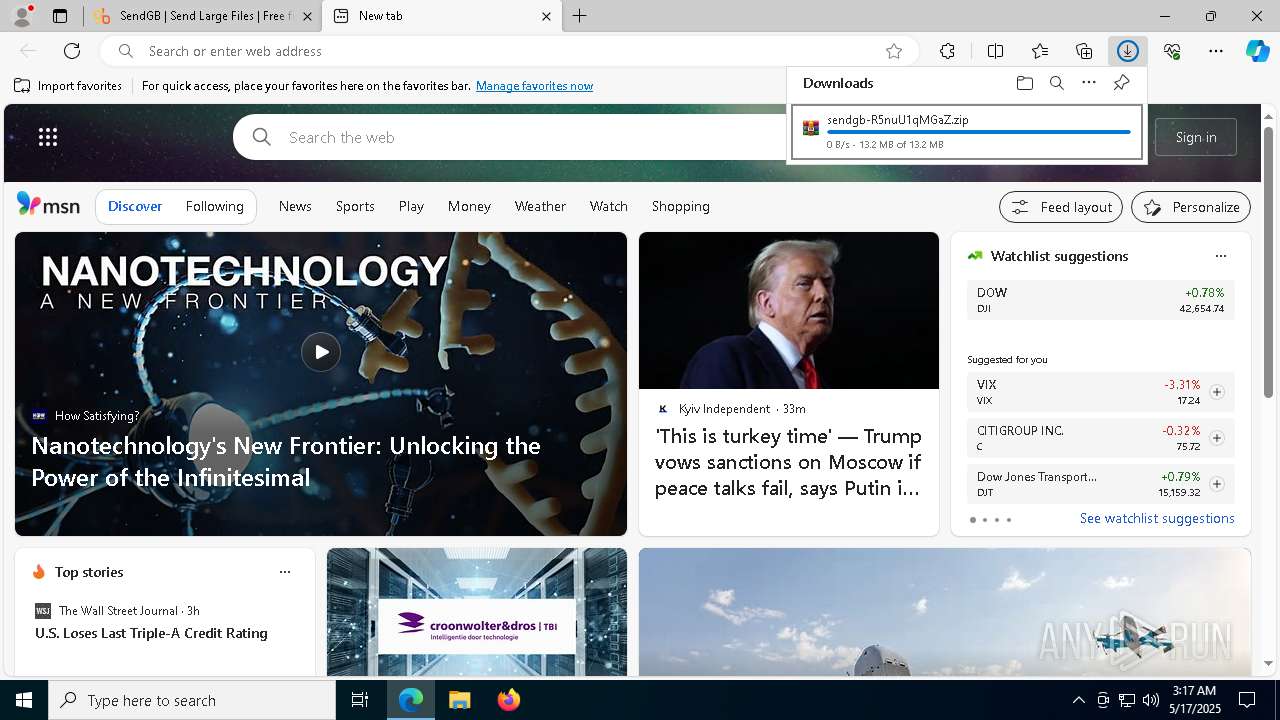Open the croonwolter&dros ad thumbnail
The width and height of the screenshot is (1280, 720).
(477, 612)
